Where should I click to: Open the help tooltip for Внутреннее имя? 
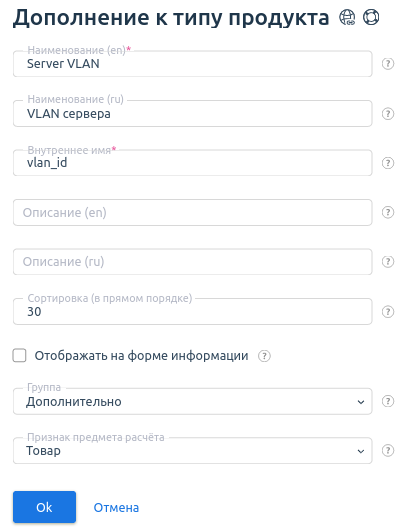(x=388, y=163)
